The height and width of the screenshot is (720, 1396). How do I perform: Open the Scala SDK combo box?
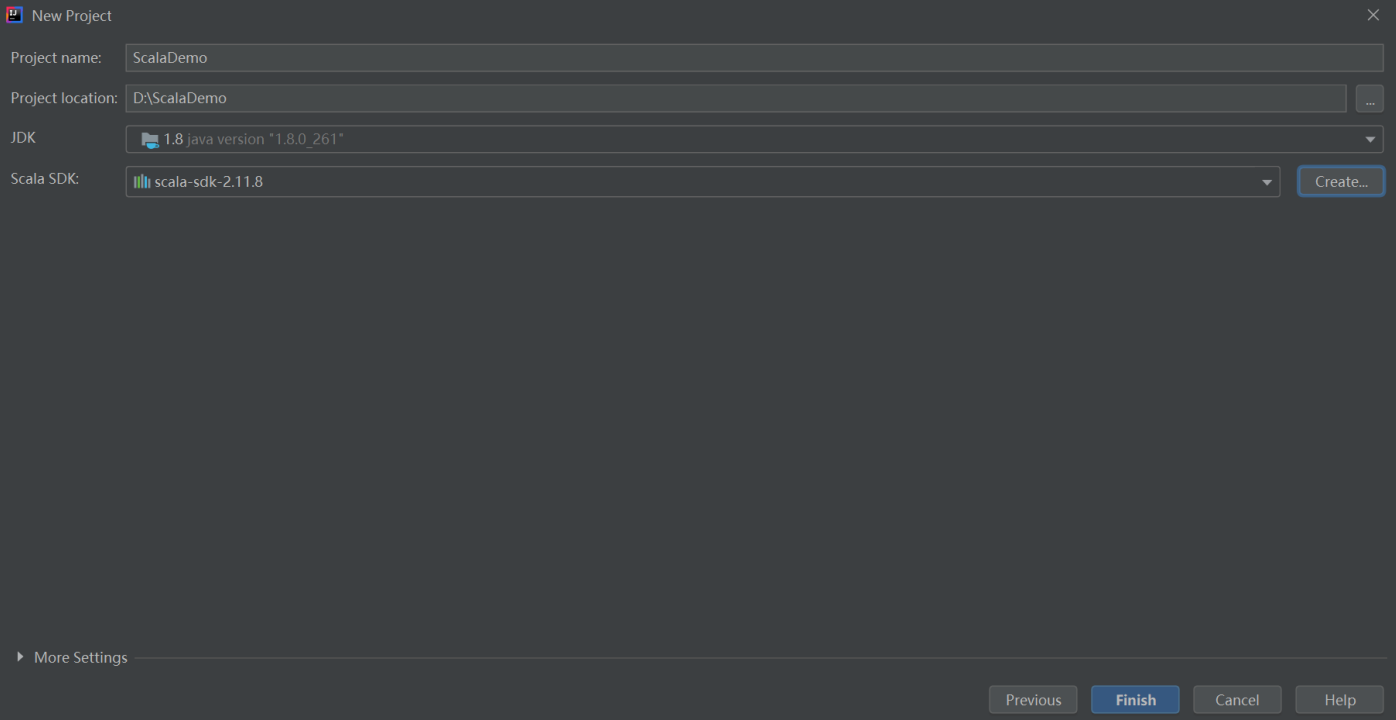click(x=702, y=182)
